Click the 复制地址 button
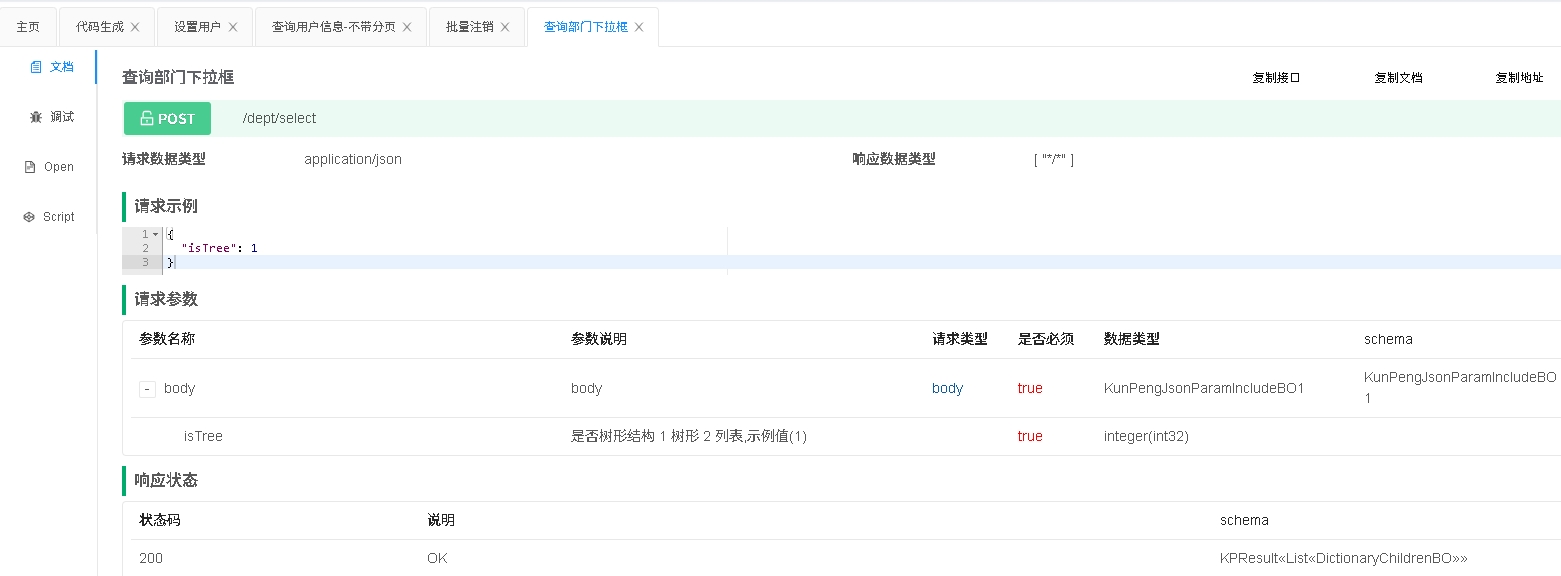 pyautogui.click(x=1519, y=78)
